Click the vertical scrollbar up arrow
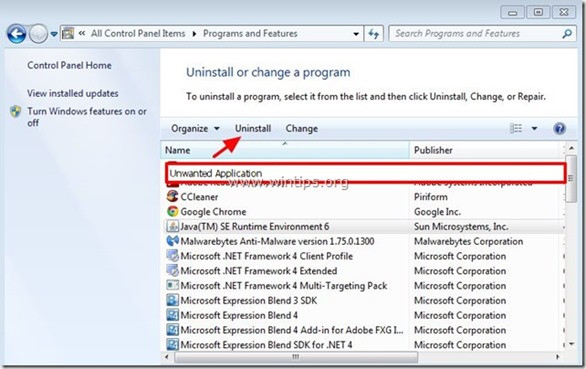The width and height of the screenshot is (586, 369). point(571,148)
